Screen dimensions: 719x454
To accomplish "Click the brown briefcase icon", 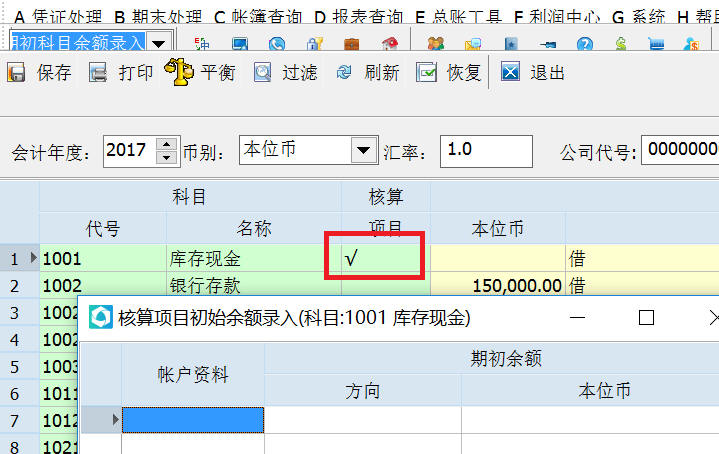I will pyautogui.click(x=352, y=44).
